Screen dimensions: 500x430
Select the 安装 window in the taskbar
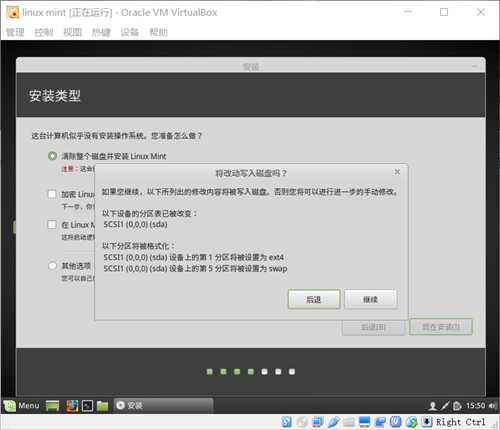[163, 405]
